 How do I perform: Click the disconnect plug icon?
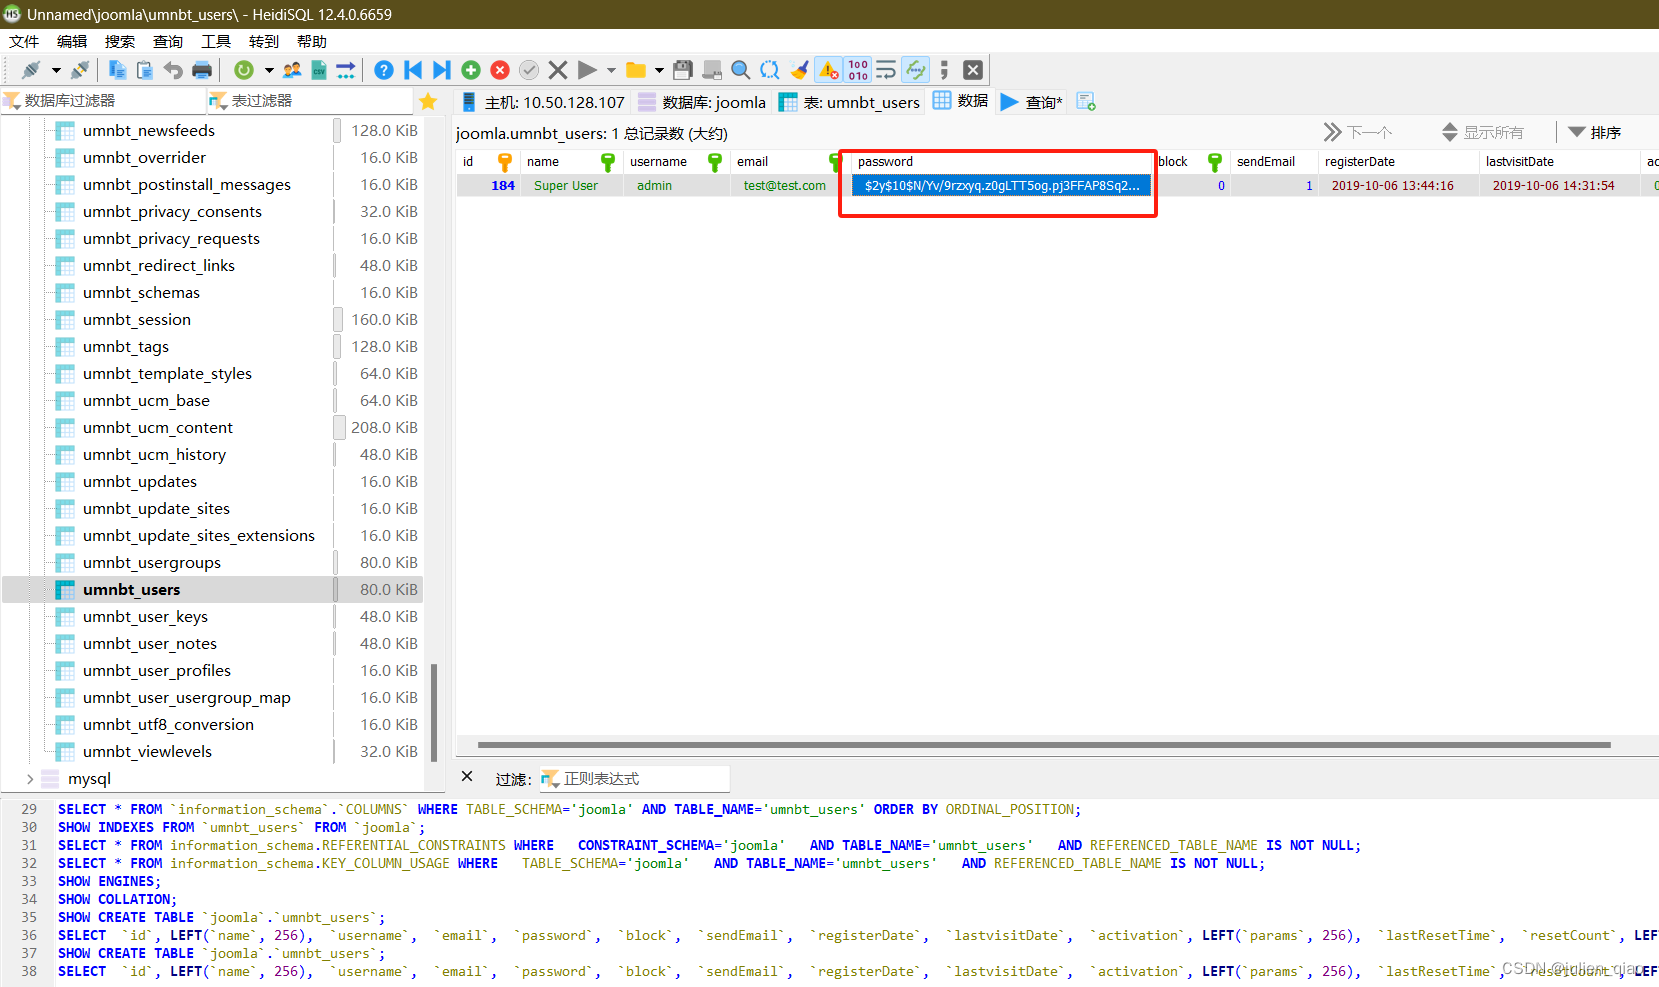pyautogui.click(x=80, y=70)
